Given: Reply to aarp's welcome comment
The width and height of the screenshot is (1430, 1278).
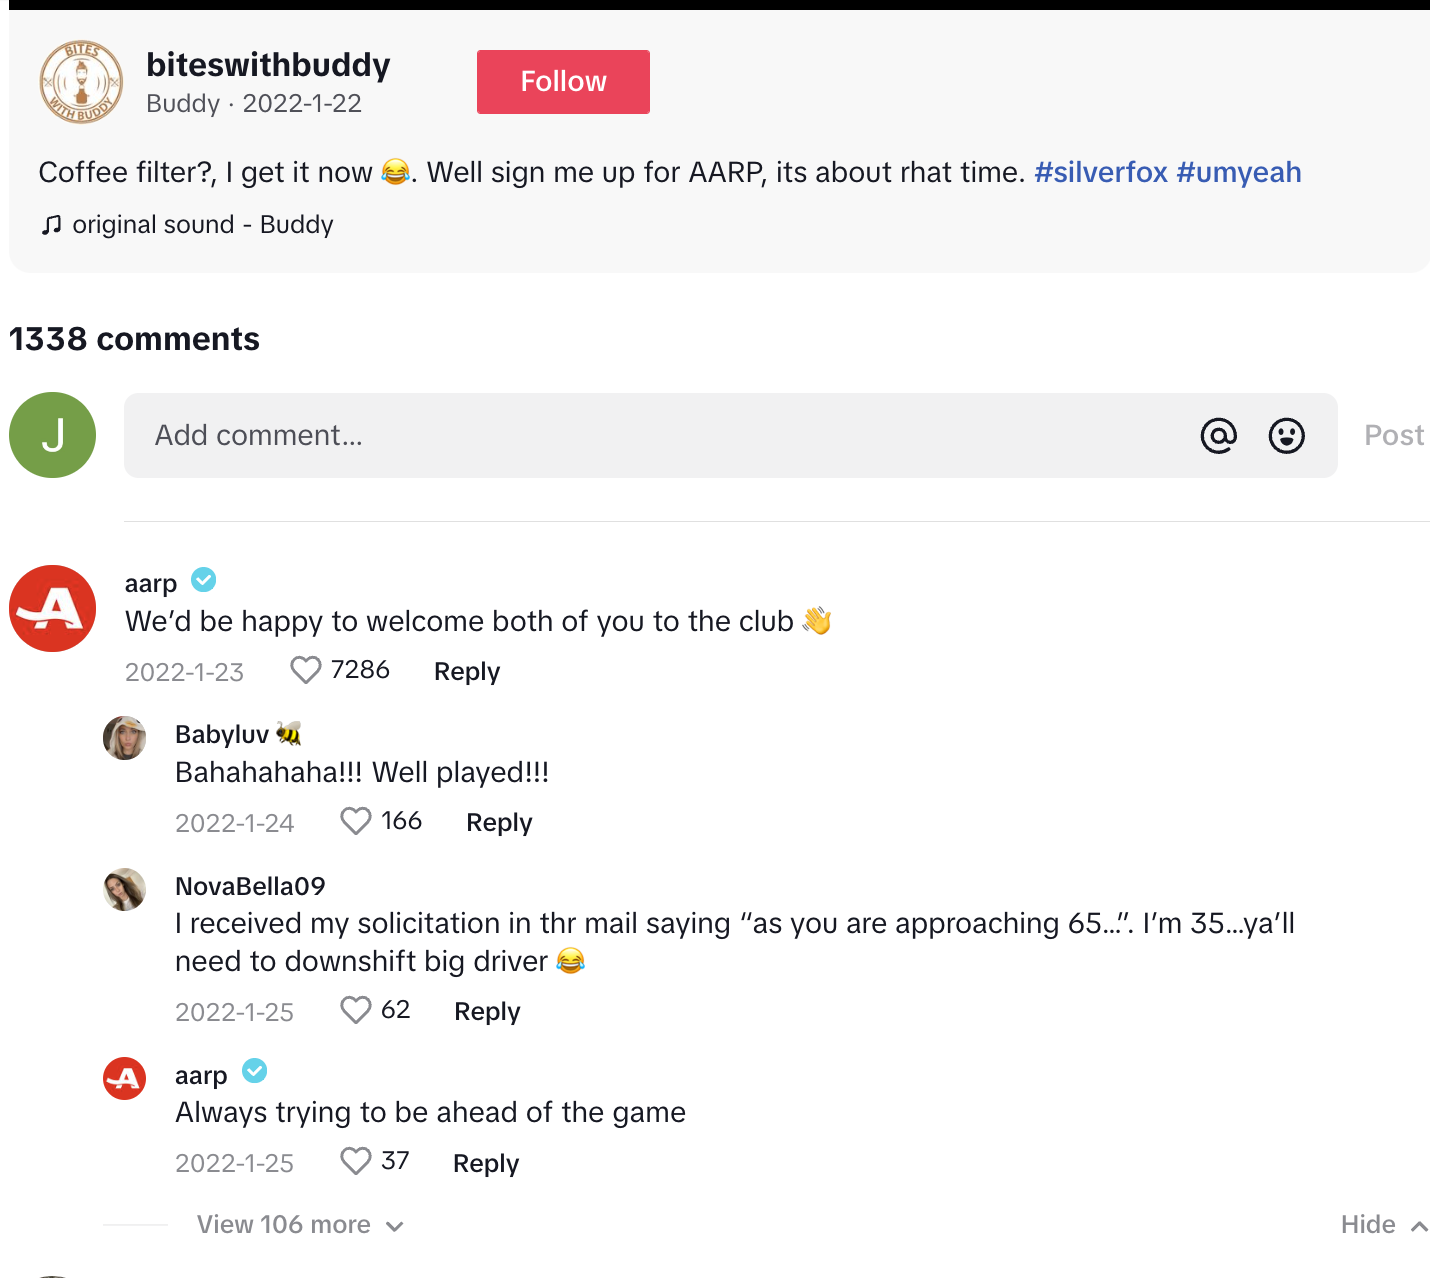Looking at the screenshot, I should (467, 671).
